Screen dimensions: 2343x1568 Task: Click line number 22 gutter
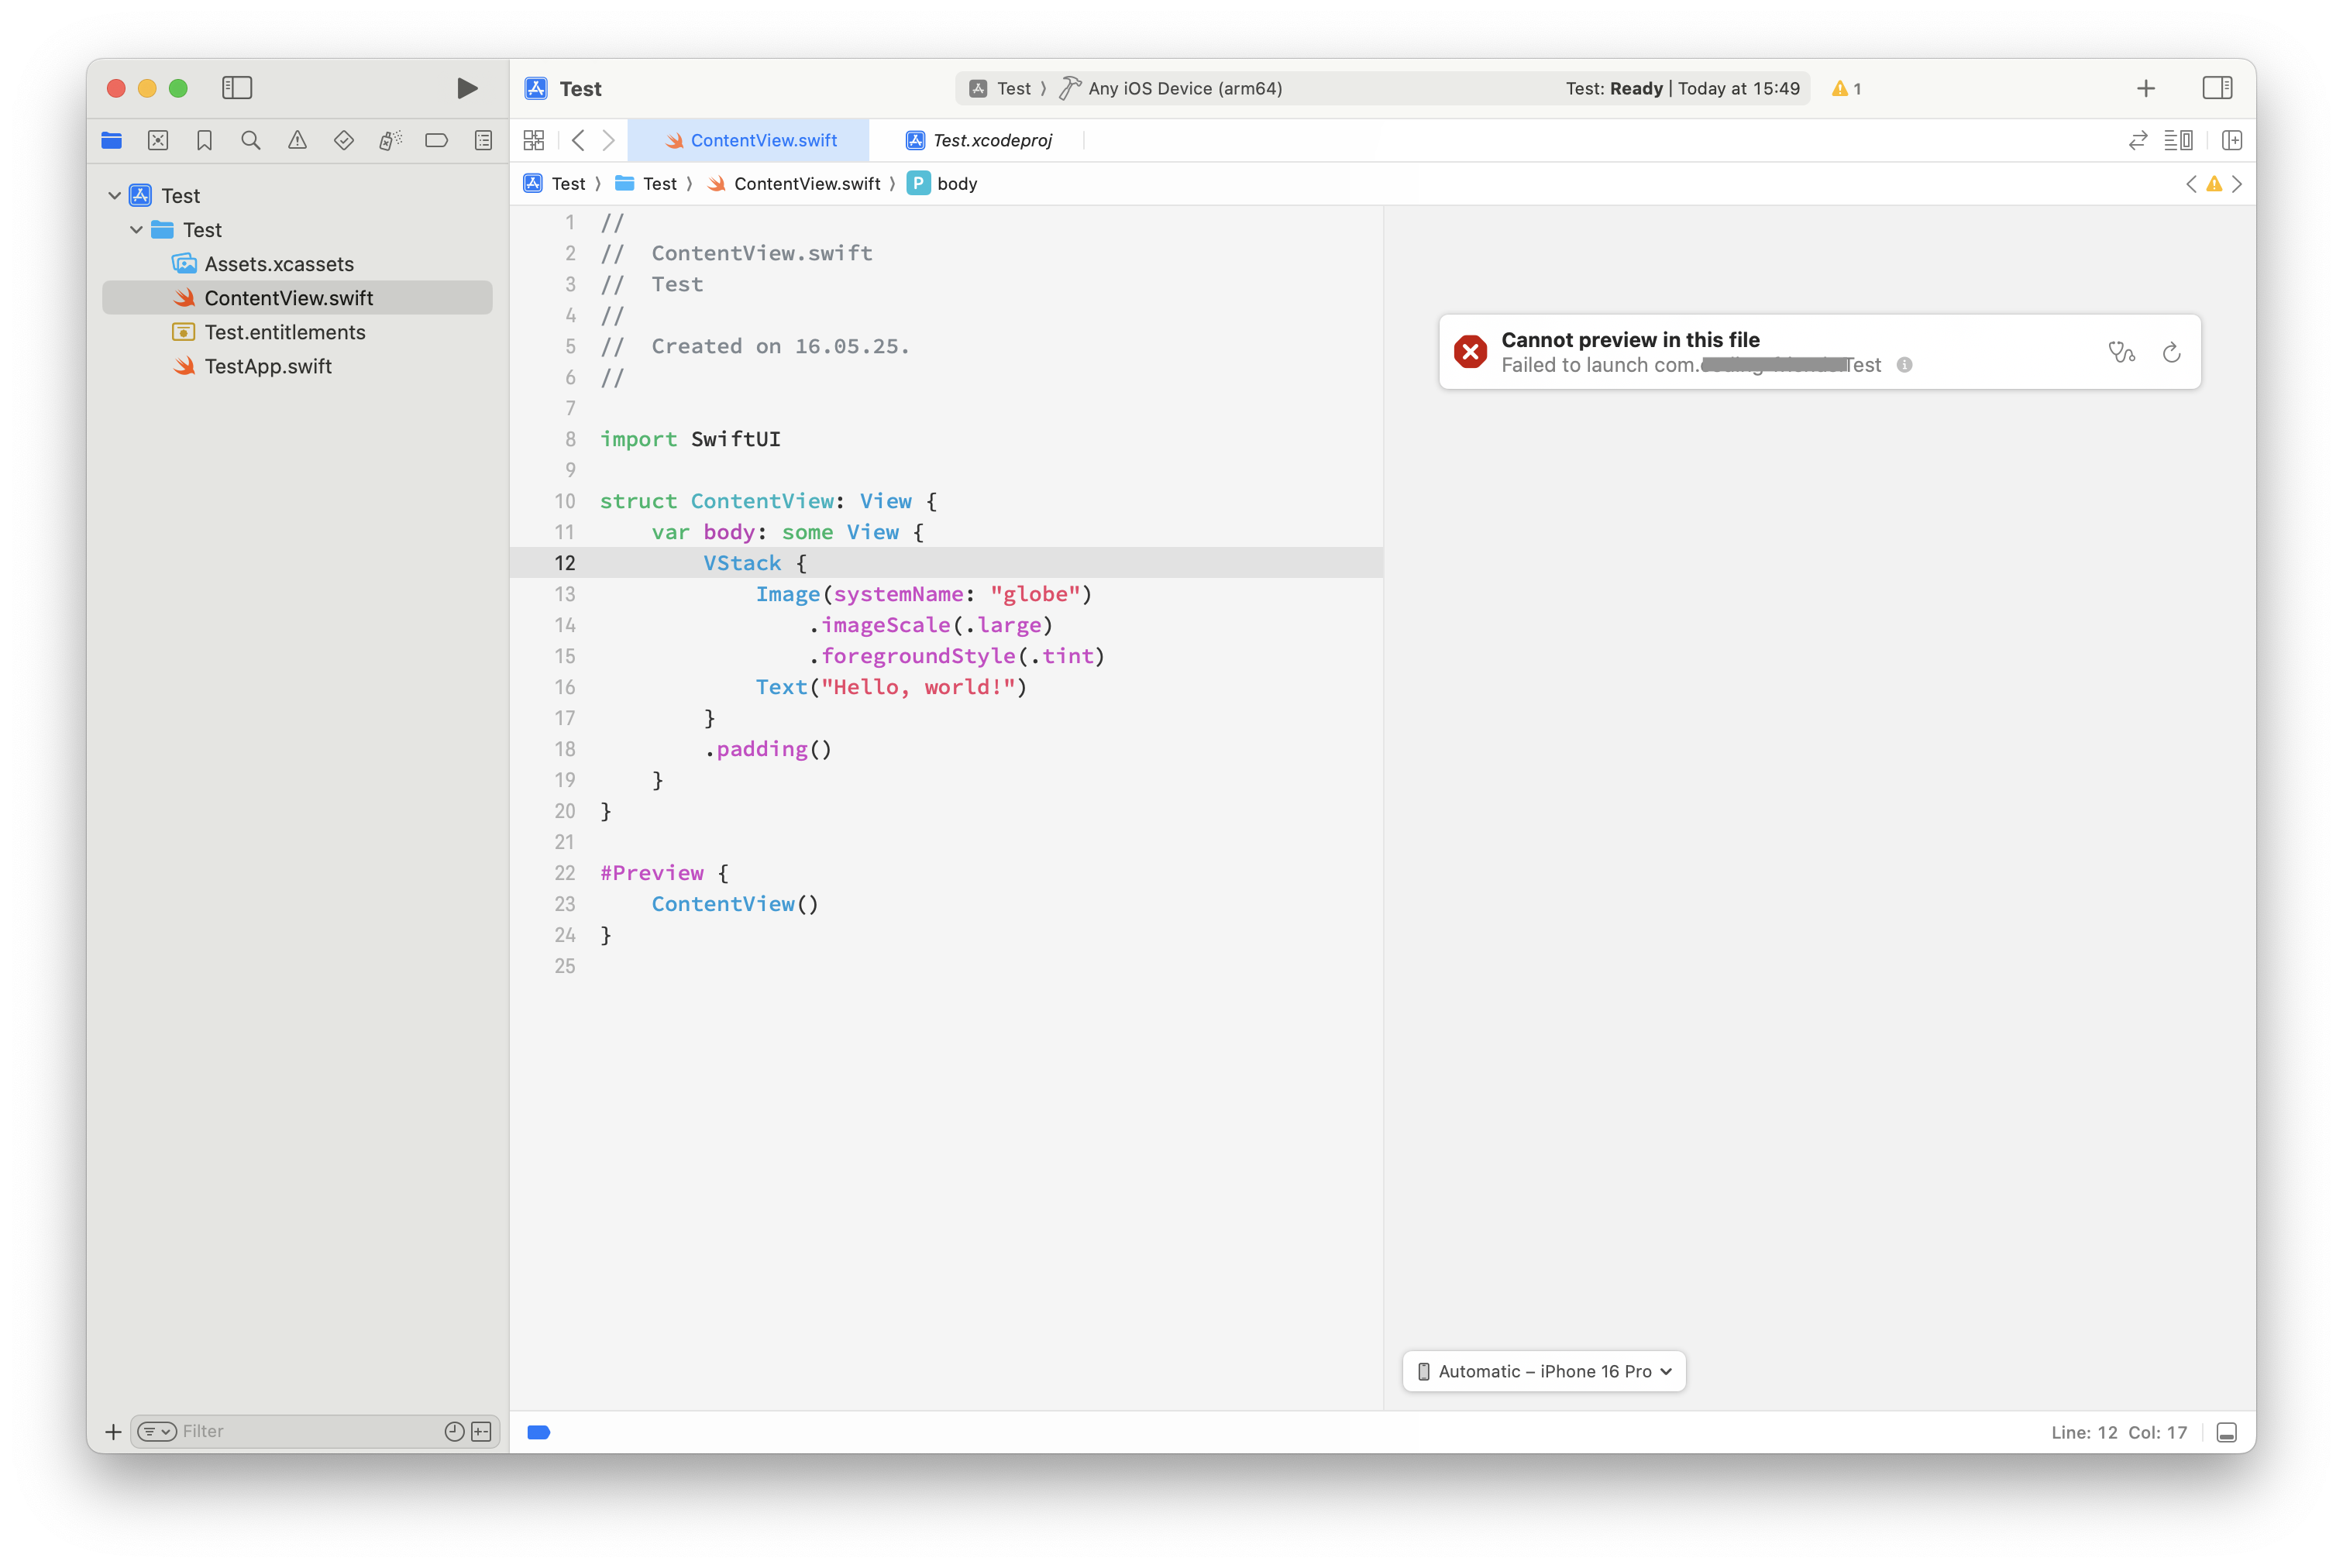coord(565,873)
